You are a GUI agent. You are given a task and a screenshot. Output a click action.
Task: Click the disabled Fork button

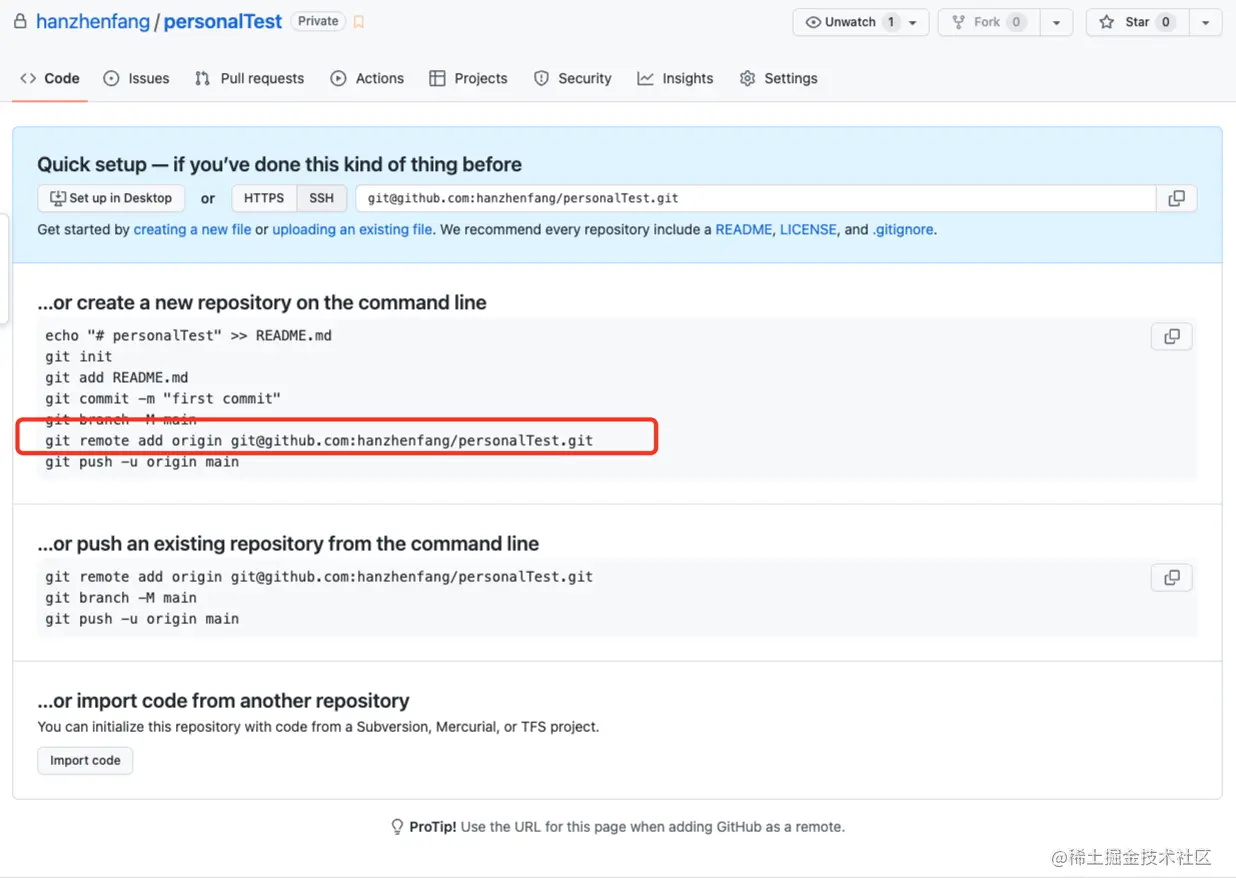click(989, 22)
